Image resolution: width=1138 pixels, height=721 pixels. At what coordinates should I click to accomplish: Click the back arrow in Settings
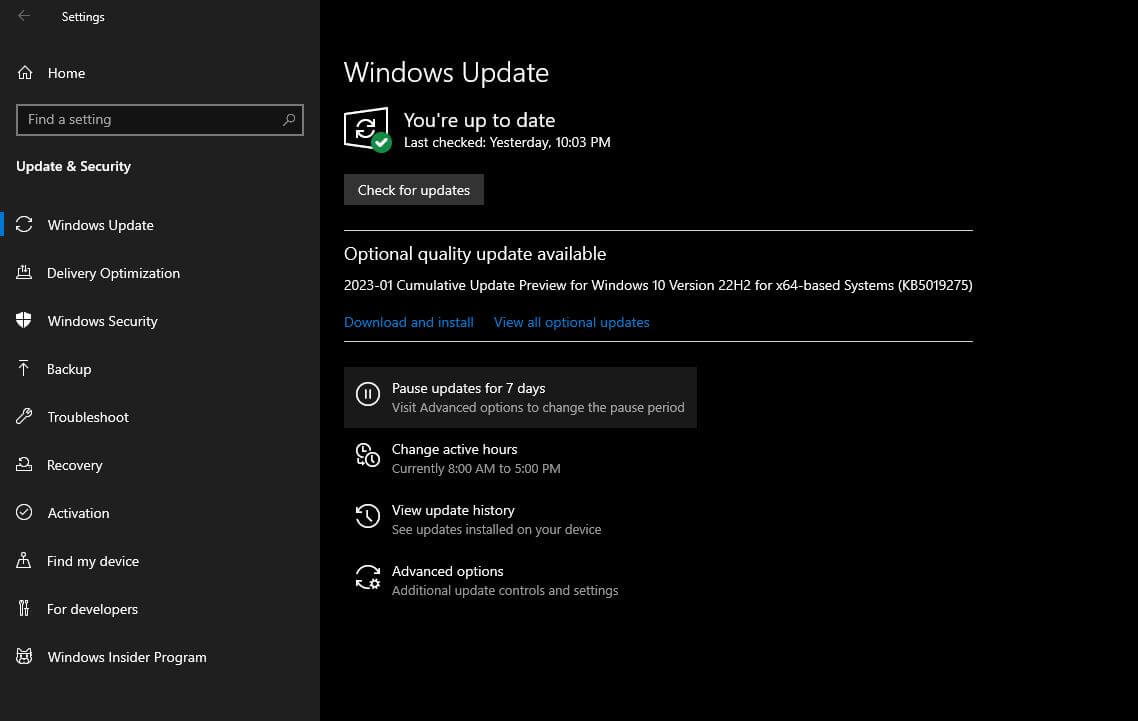coord(24,16)
